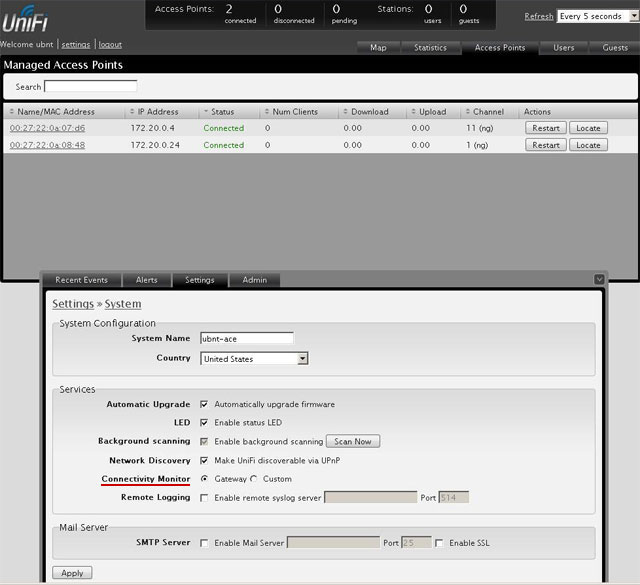
Task: Sort by the Name/MAC Address column icon
Action: (13, 112)
